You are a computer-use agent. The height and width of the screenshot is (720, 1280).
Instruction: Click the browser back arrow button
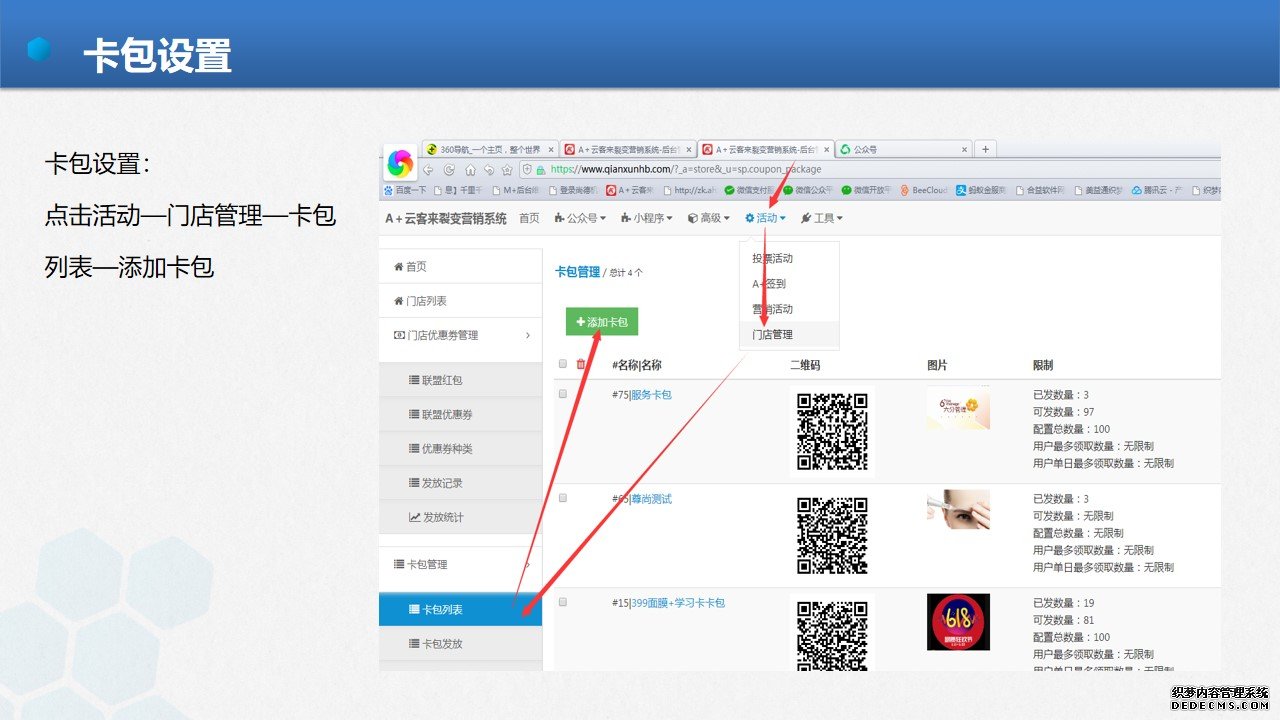tap(428, 169)
